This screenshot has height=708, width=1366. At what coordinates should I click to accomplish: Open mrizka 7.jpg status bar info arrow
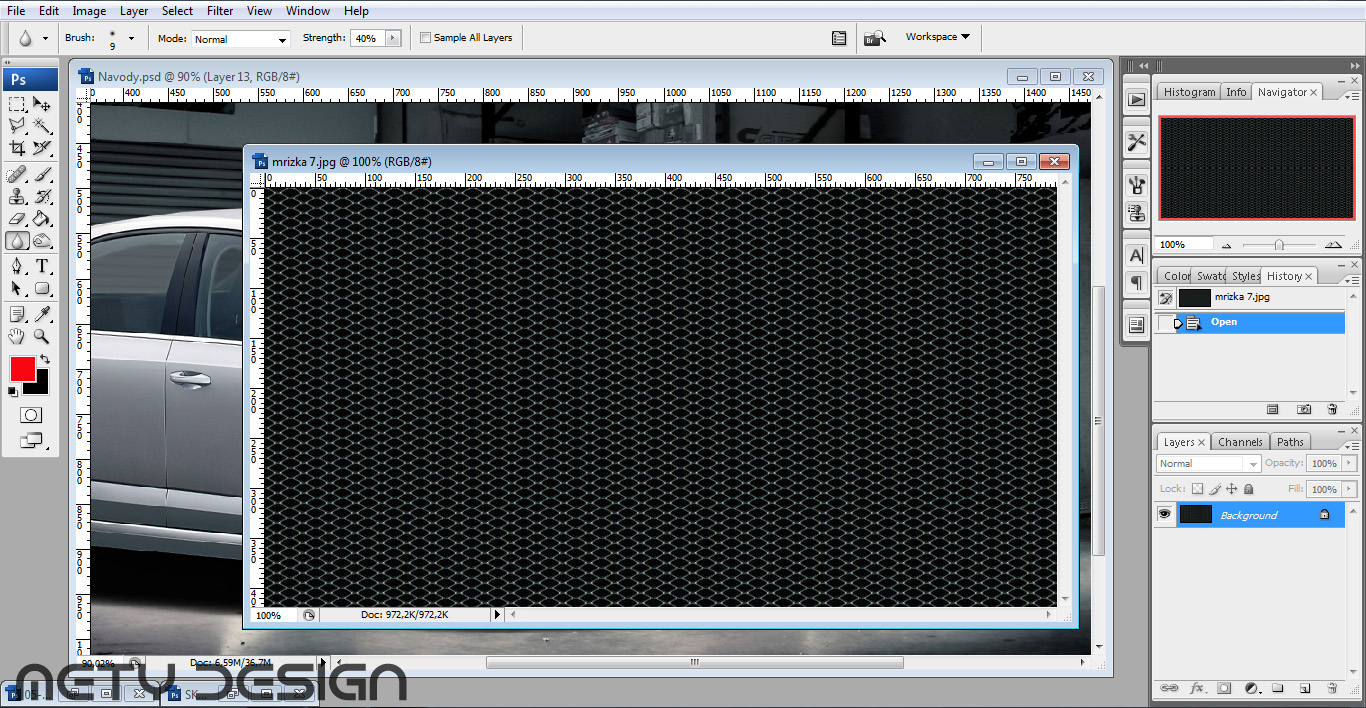click(x=497, y=614)
